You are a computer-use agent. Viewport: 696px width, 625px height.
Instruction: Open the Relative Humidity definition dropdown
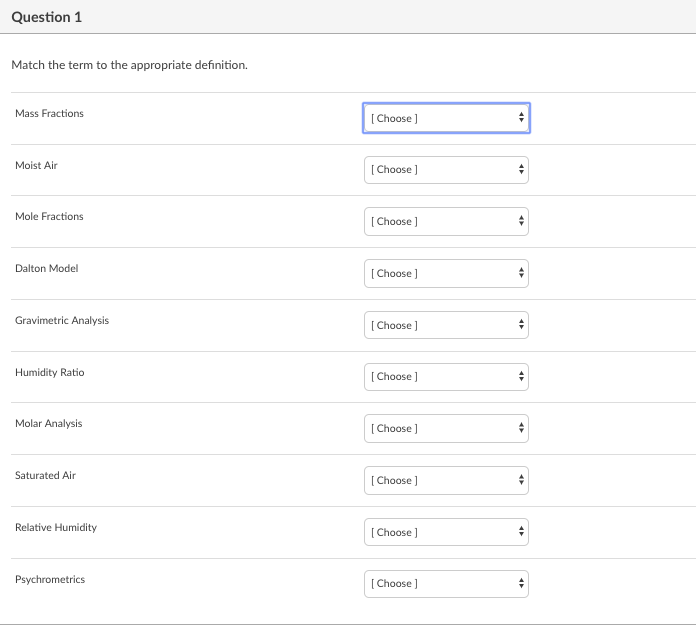click(x=446, y=532)
